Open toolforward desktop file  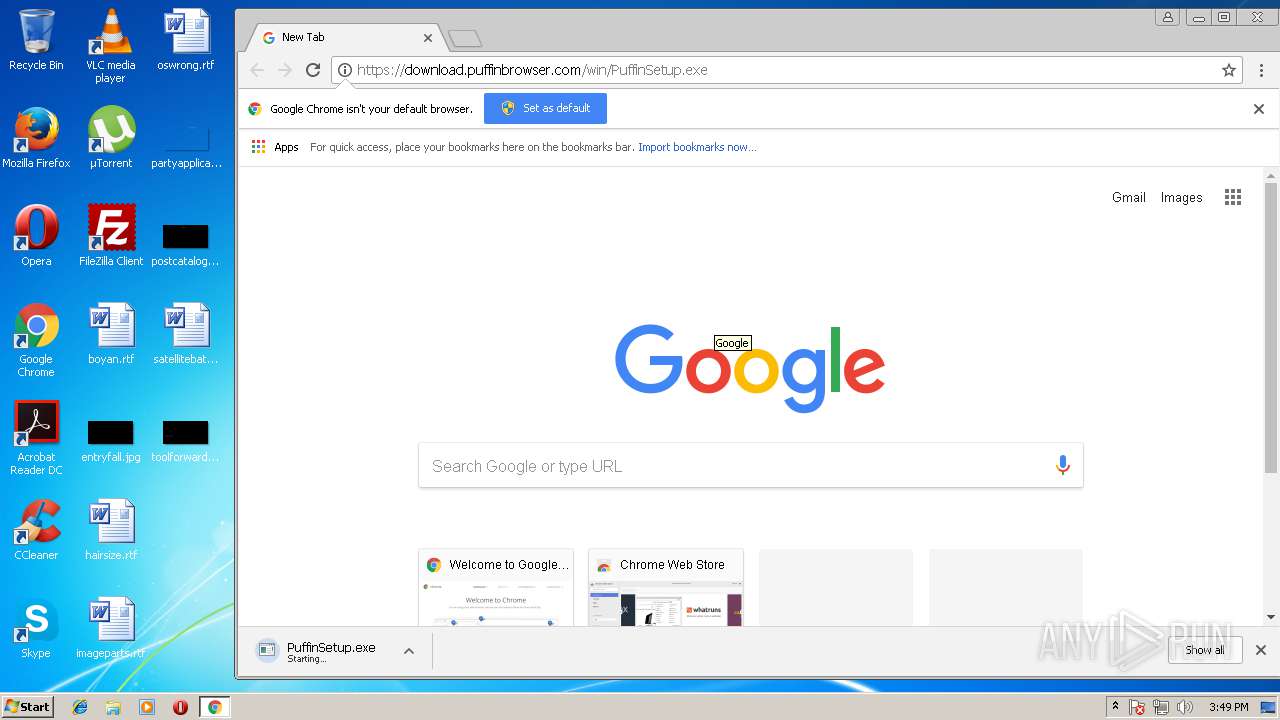click(186, 442)
